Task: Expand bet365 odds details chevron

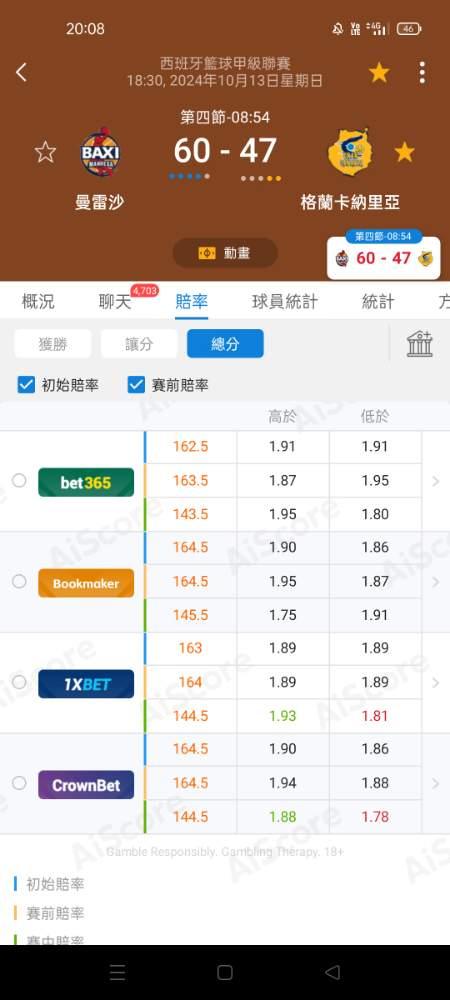Action: tap(435, 481)
